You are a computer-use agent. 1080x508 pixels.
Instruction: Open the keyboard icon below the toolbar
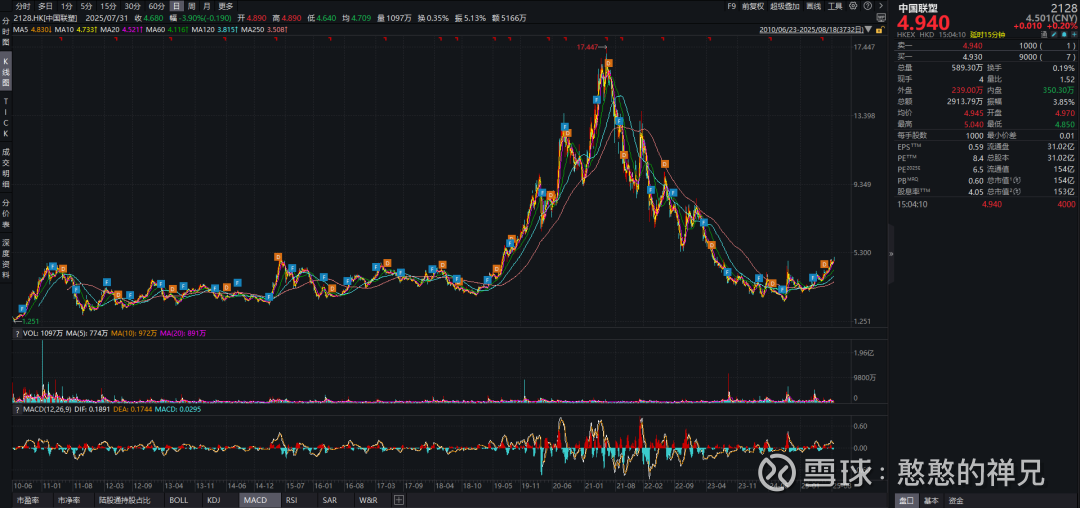coord(881,17)
